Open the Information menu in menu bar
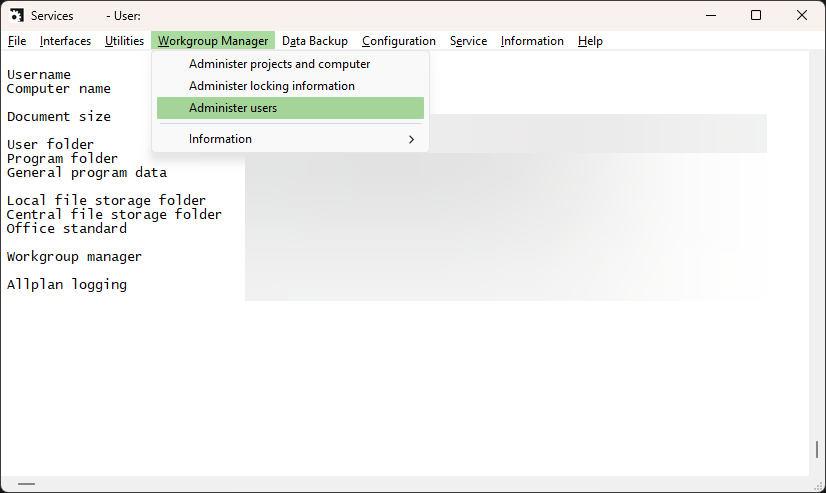 [532, 41]
